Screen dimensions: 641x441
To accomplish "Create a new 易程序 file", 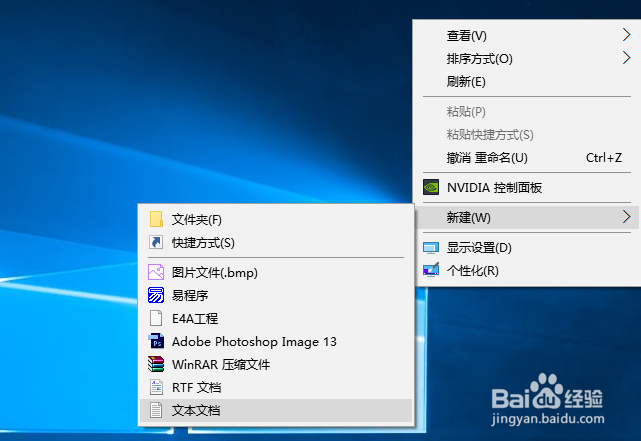I will point(276,295).
